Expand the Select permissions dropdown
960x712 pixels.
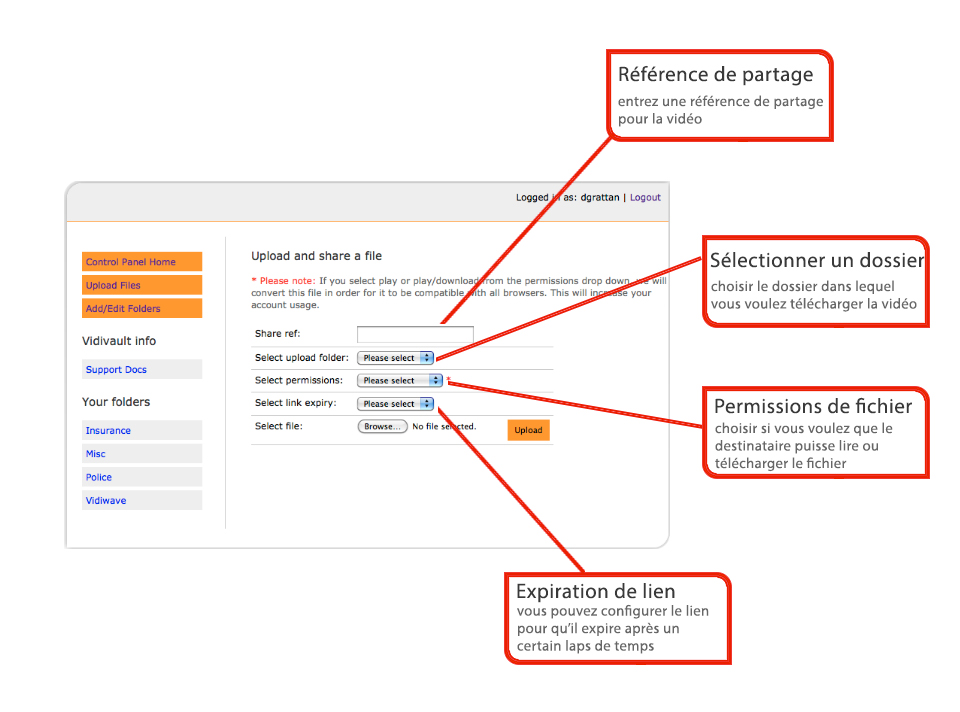click(x=400, y=381)
